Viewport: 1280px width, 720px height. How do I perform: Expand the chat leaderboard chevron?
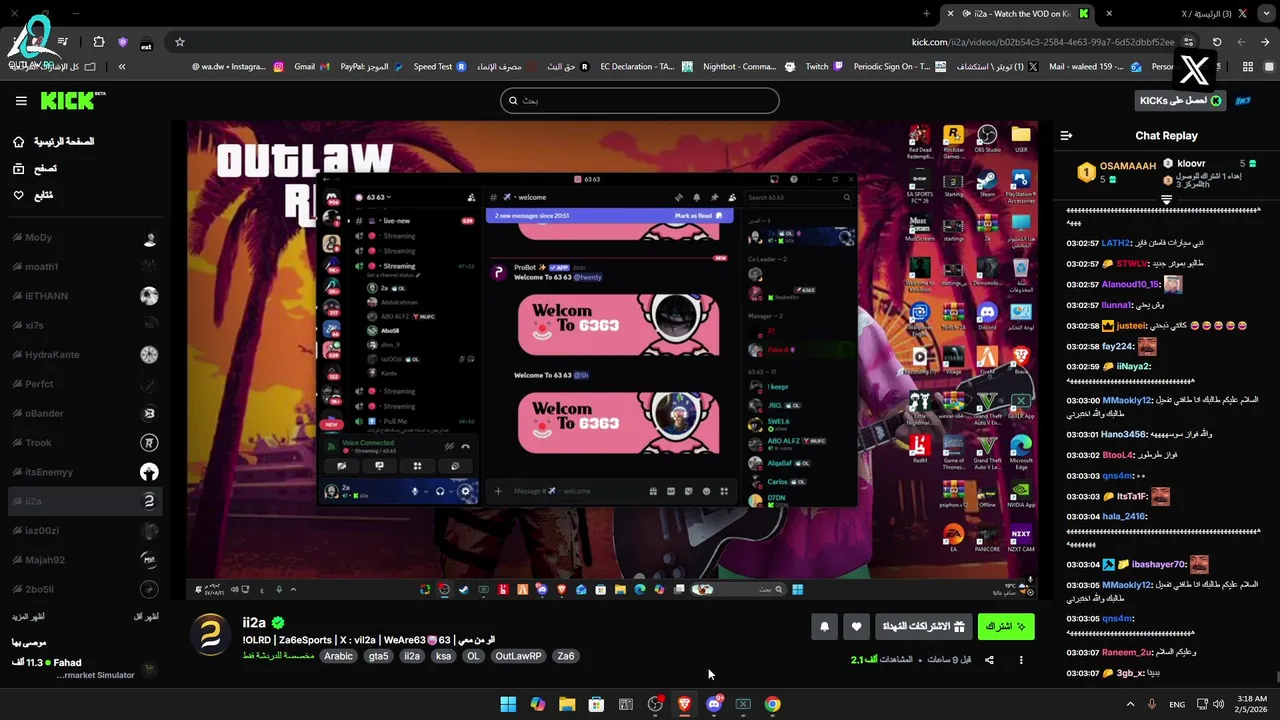[x=1166, y=200]
